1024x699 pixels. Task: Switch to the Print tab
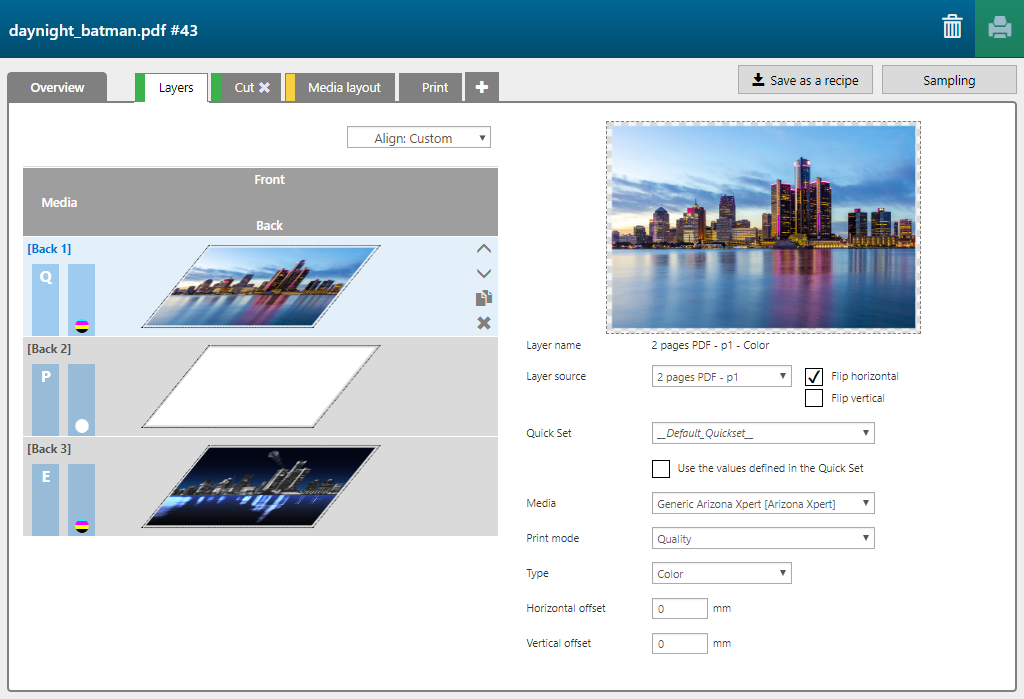(431, 88)
